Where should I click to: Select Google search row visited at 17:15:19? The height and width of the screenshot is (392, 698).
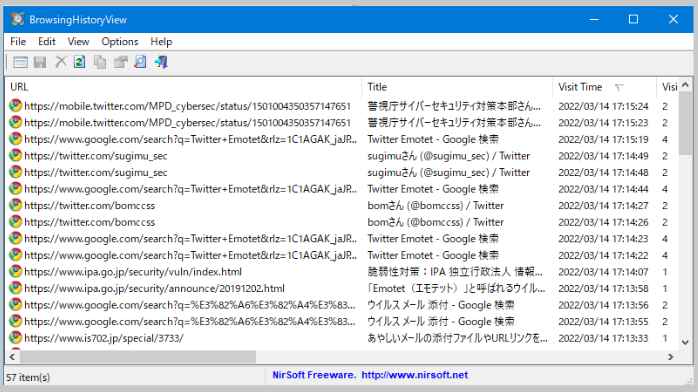[x=343, y=139]
